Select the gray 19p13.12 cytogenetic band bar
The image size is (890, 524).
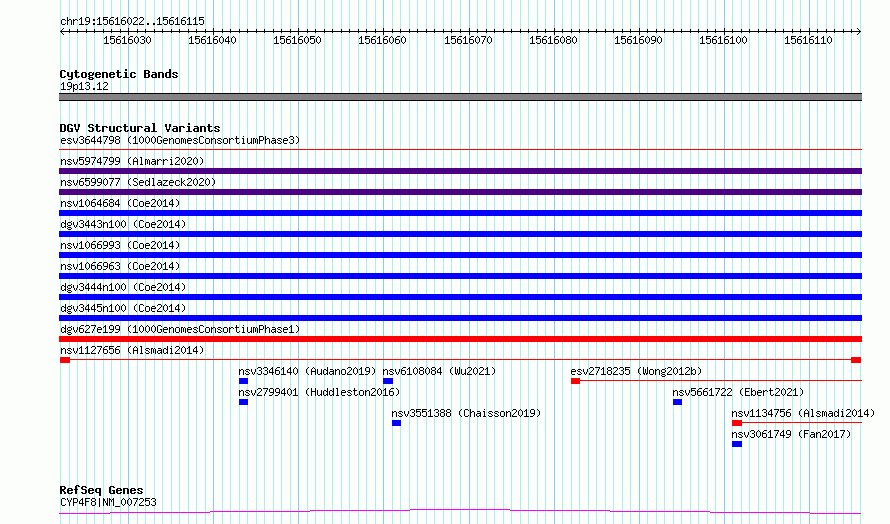pyautogui.click(x=460, y=97)
